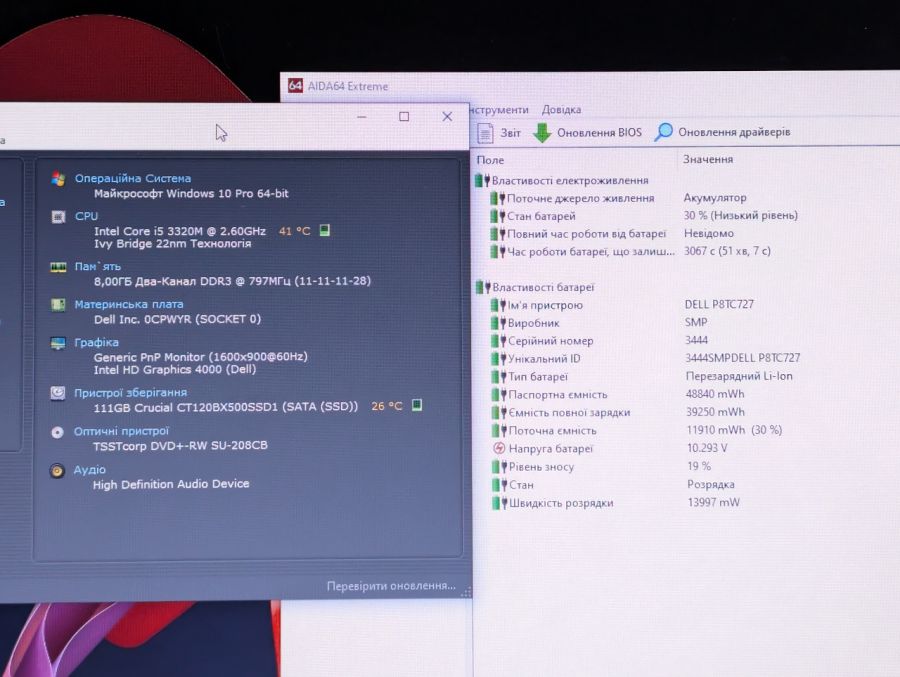
Task: Click the CPU chip icon in Speccy
Action: pos(58,216)
